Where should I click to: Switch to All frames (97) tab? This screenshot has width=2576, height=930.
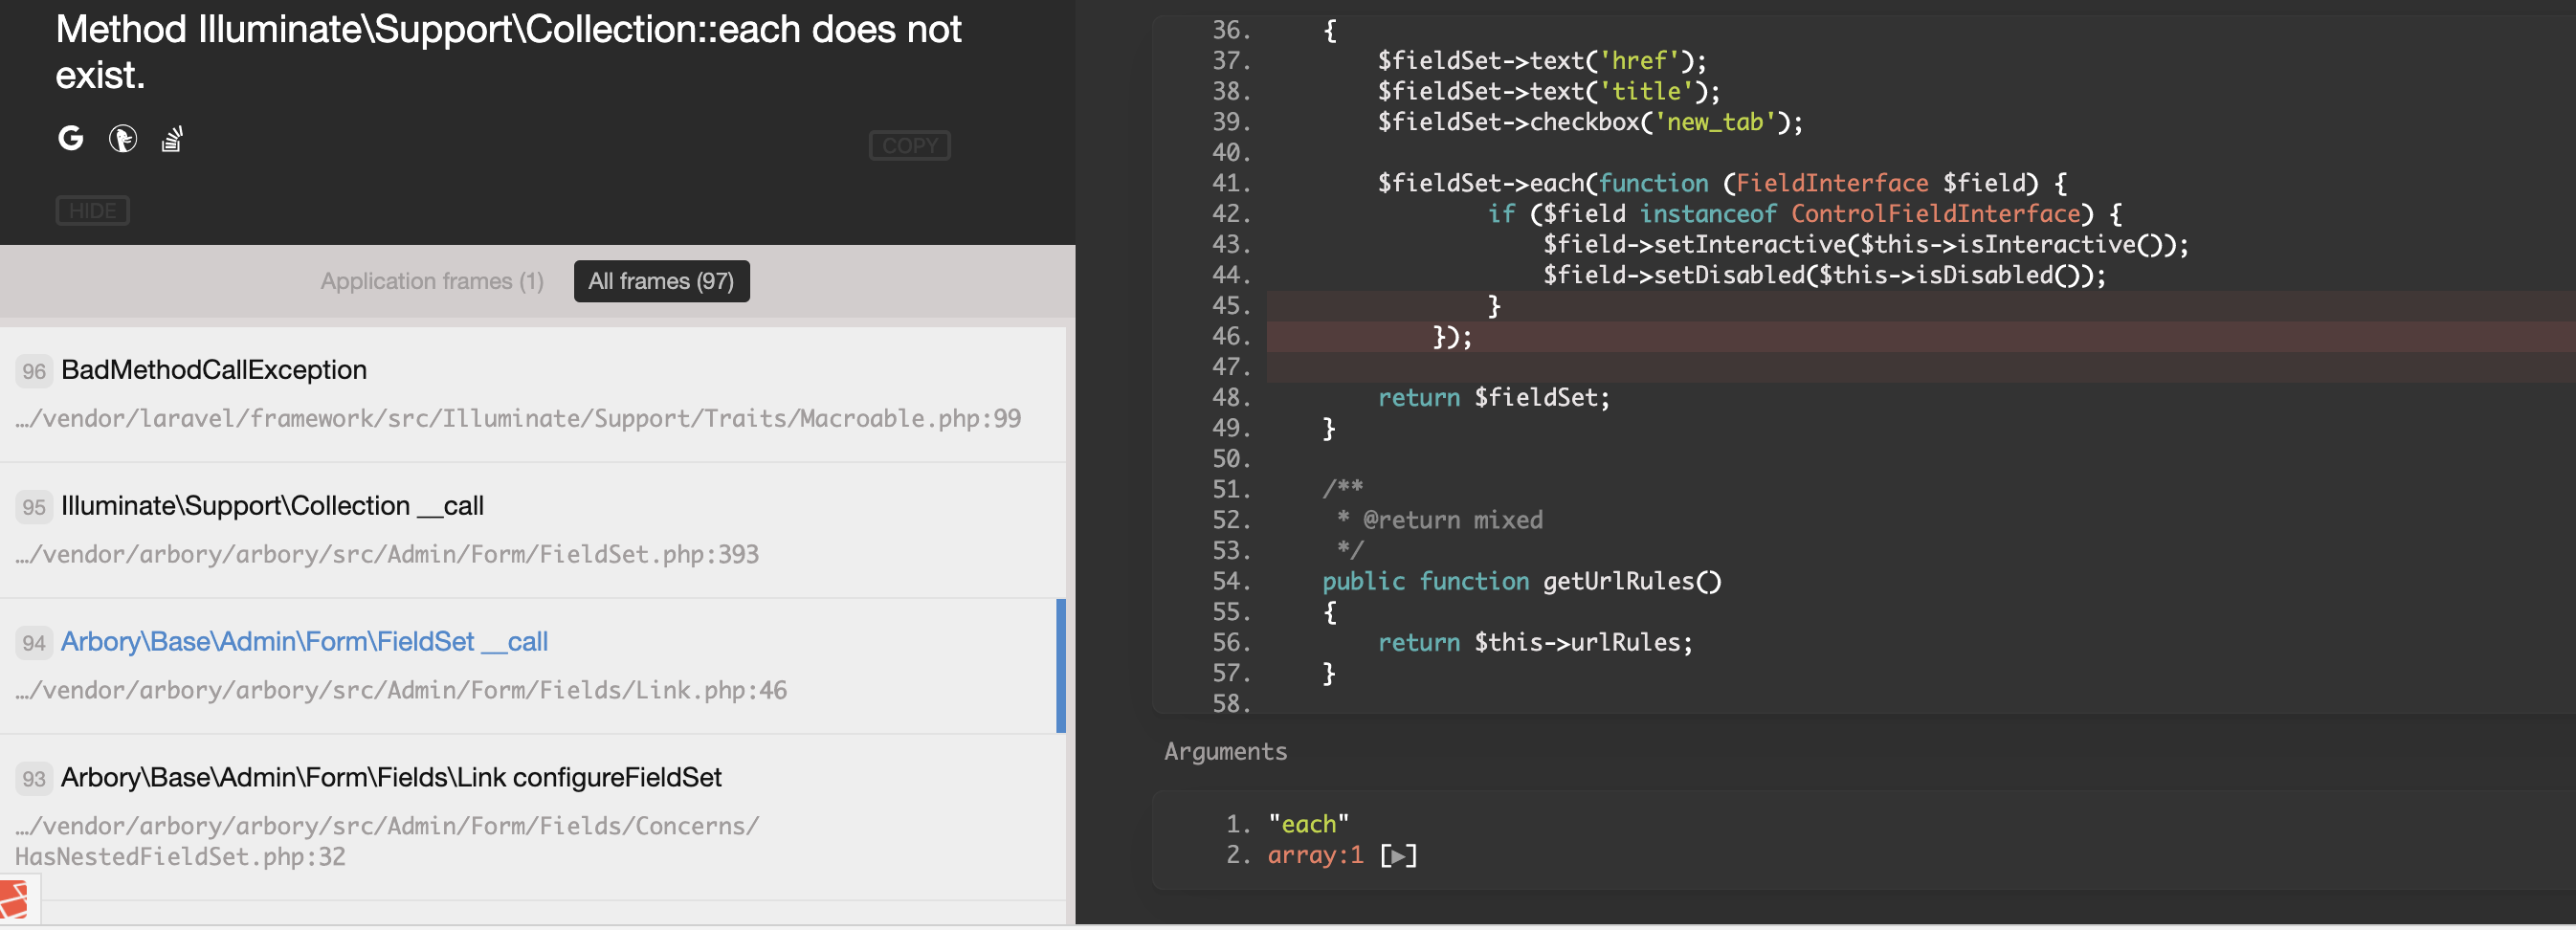pyautogui.click(x=661, y=281)
